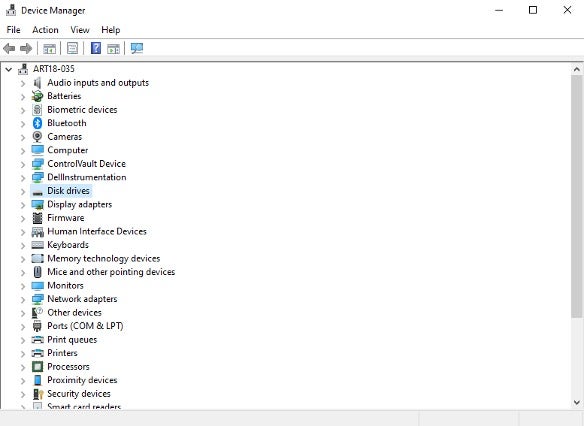Click the Mice pointing devices icon
Viewport: 584px width, 426px height.
tap(37, 272)
